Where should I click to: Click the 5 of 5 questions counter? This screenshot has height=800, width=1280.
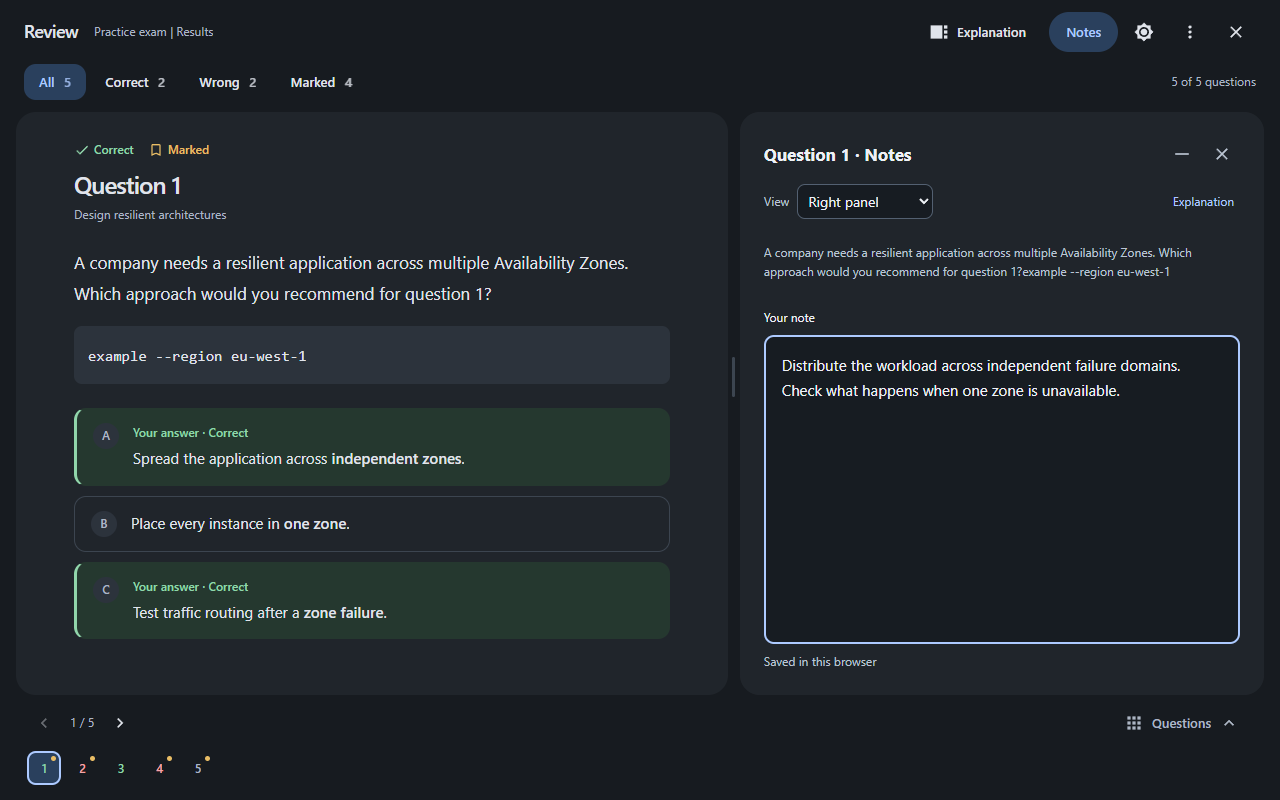tap(1213, 82)
